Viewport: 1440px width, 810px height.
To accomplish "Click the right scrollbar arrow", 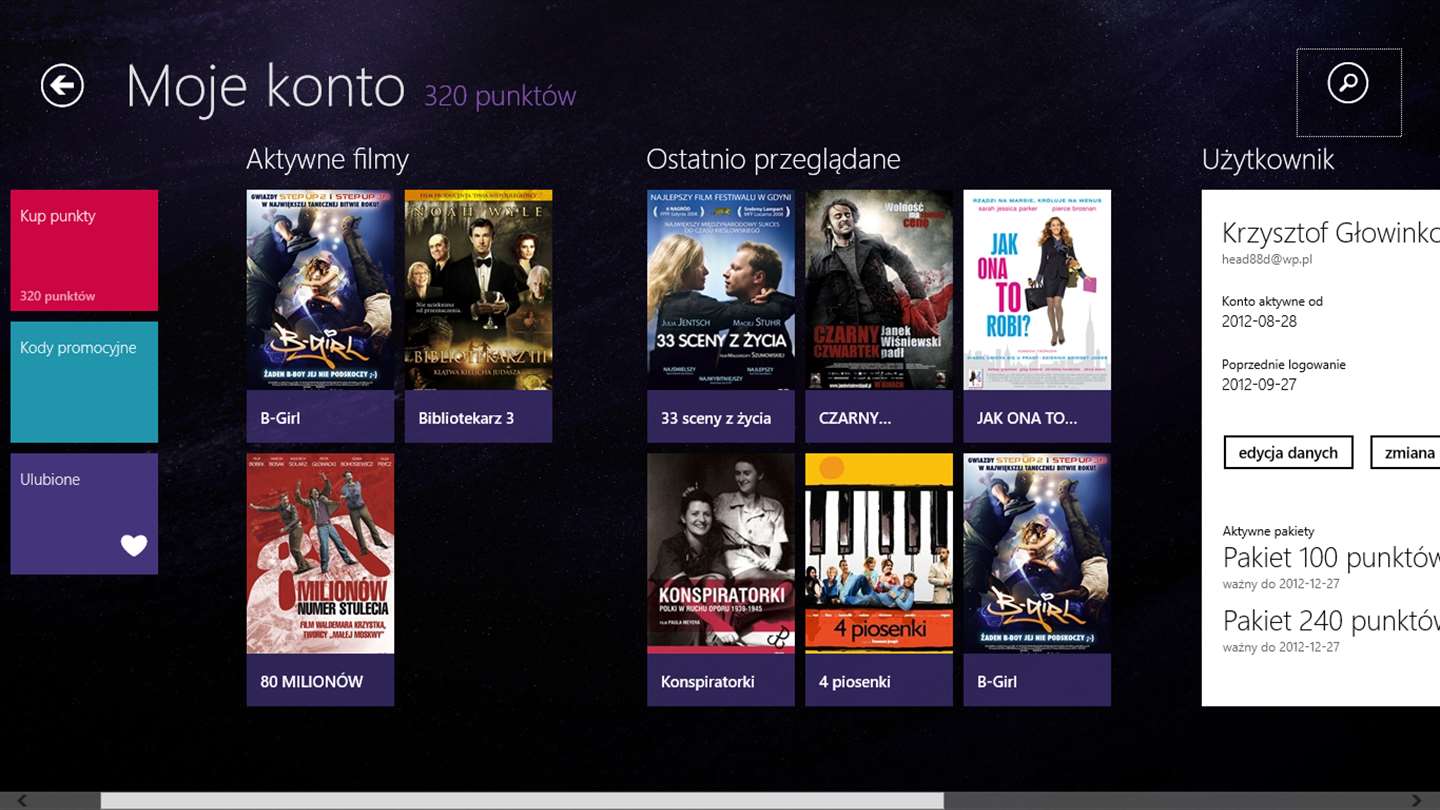I will pyautogui.click(x=1416, y=801).
